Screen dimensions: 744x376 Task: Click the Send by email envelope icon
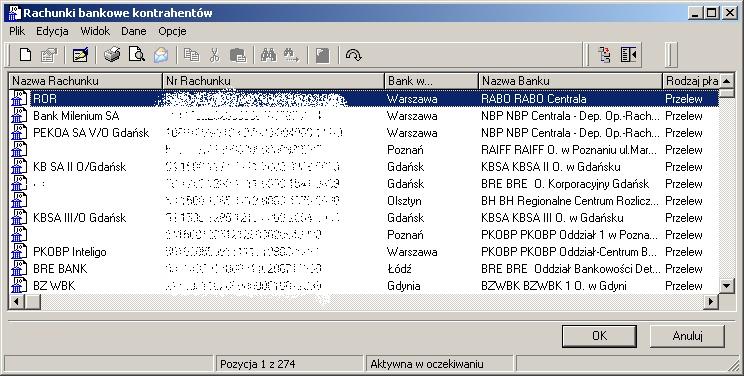(161, 55)
